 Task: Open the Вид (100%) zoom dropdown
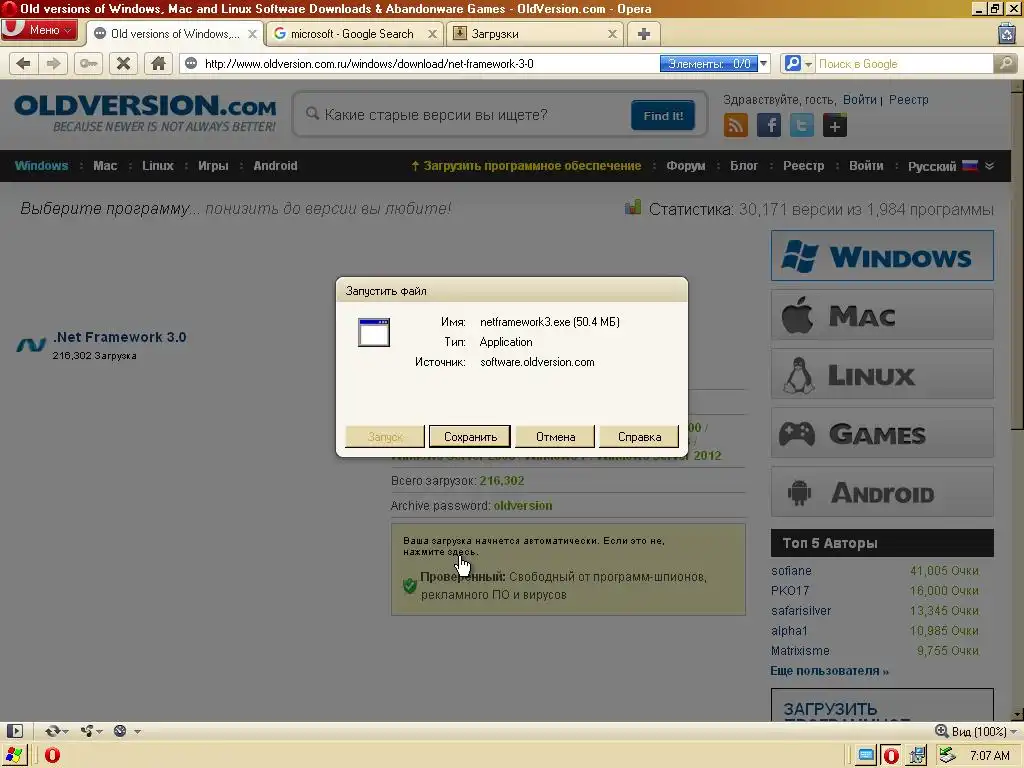(976, 731)
